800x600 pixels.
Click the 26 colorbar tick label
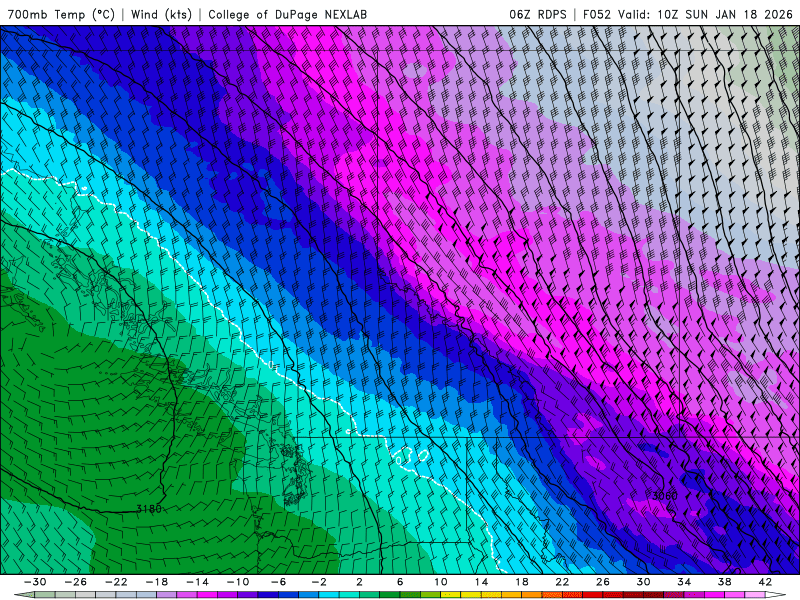(x=603, y=582)
